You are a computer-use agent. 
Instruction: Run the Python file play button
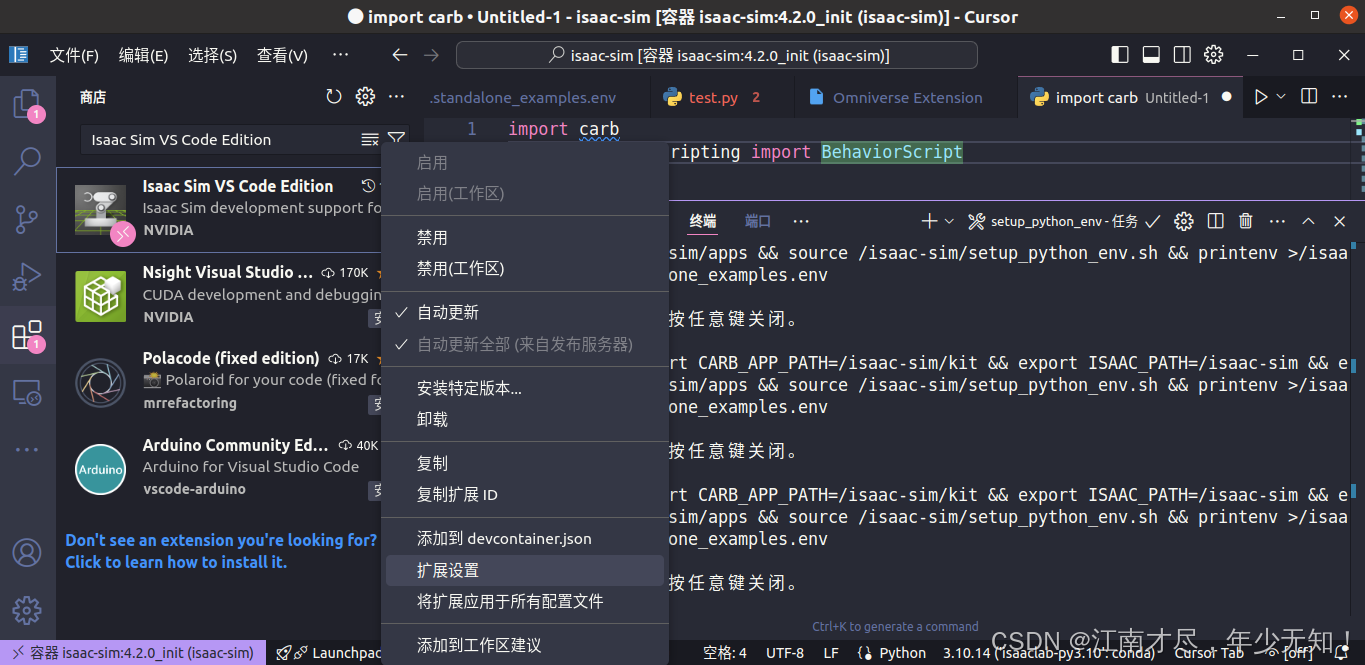click(x=1261, y=97)
